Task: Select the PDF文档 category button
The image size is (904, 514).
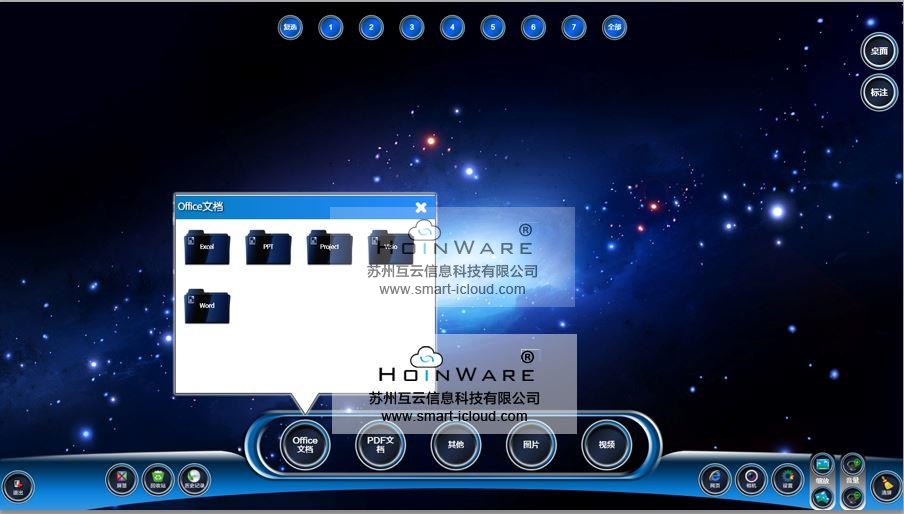Action: pyautogui.click(x=381, y=444)
